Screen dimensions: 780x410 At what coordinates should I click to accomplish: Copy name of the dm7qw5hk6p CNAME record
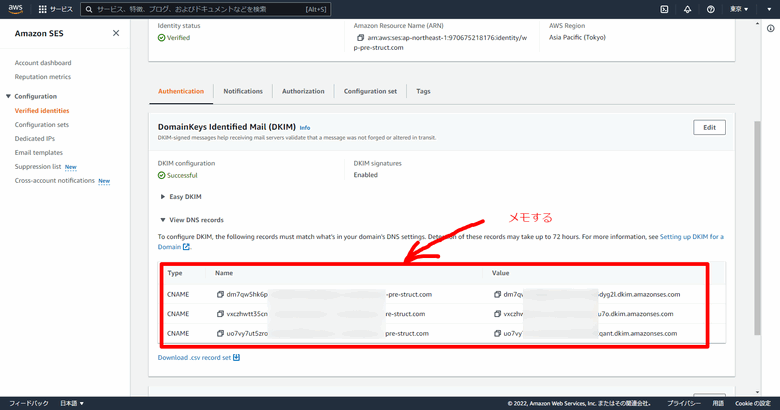point(220,295)
